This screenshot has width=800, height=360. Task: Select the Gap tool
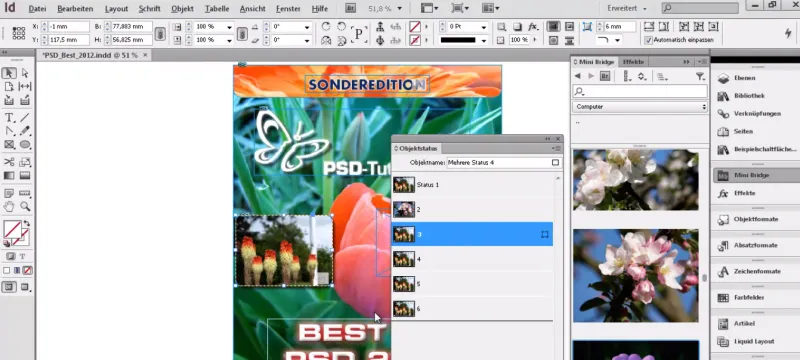click(25, 87)
